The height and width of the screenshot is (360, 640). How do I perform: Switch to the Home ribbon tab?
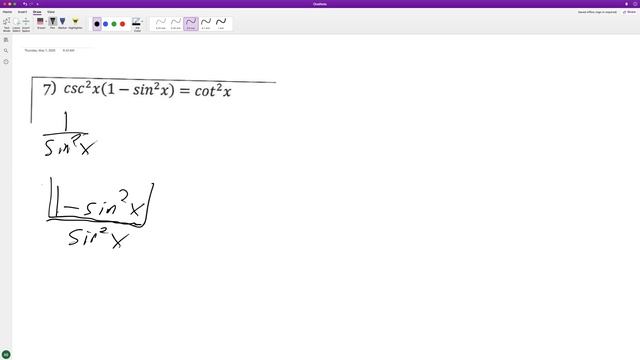(x=7, y=12)
